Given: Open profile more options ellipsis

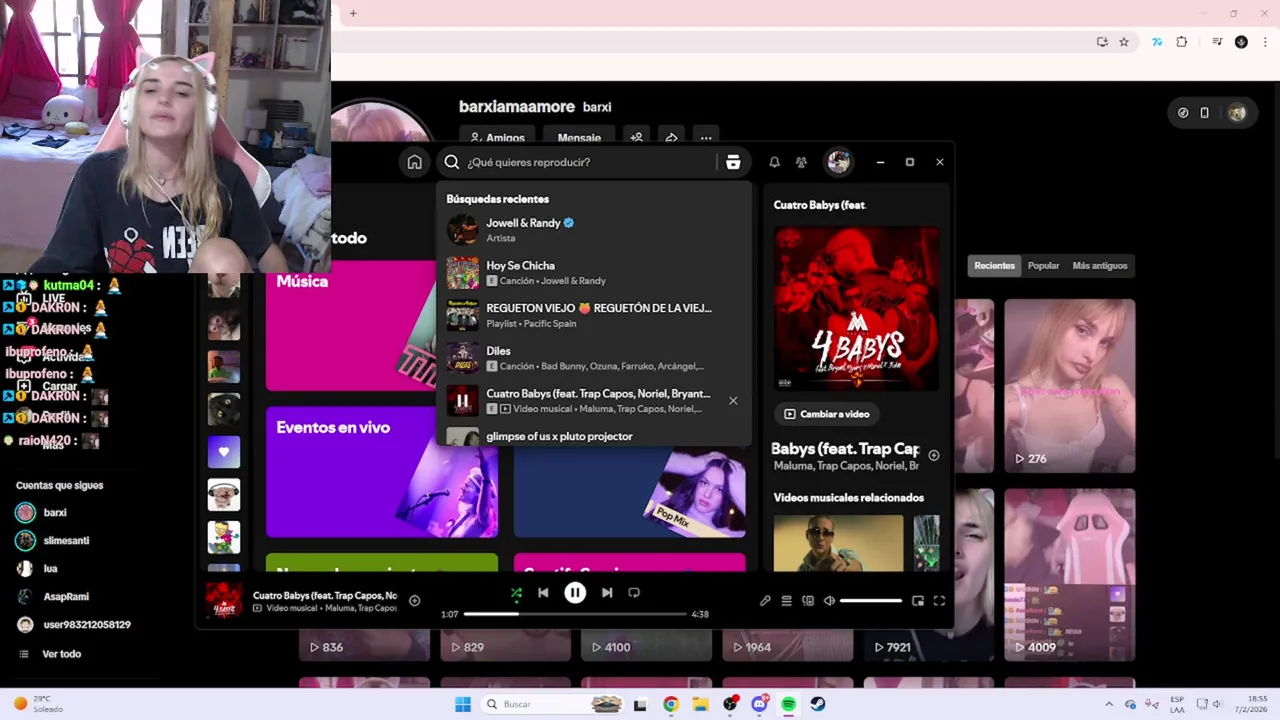Looking at the screenshot, I should [706, 138].
